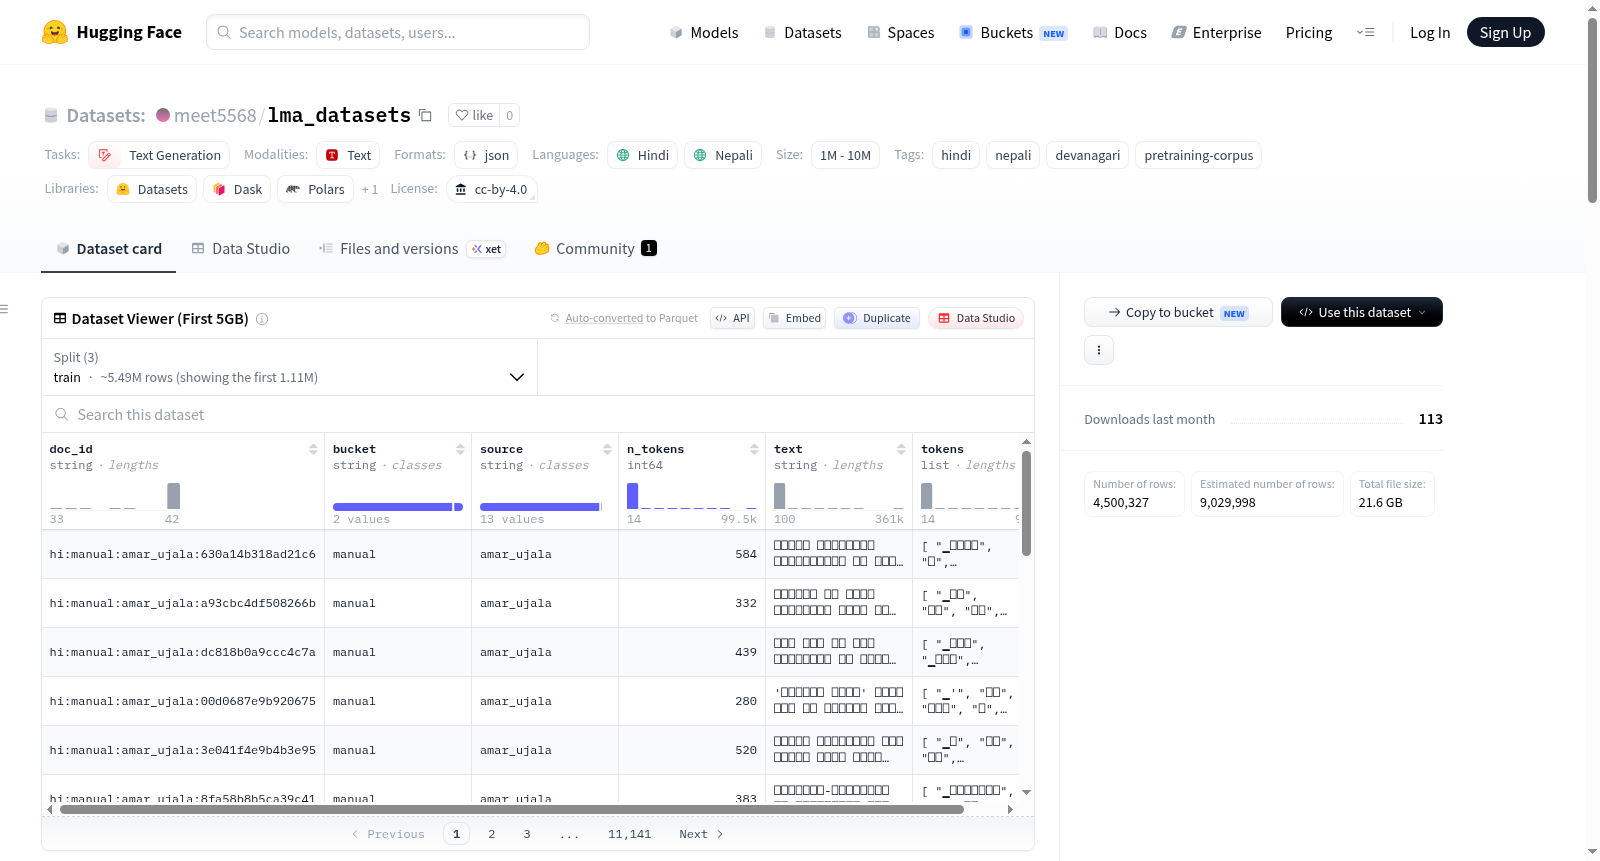Open the Pricing page link
This screenshot has height=861, width=1600.
click(x=1309, y=32)
